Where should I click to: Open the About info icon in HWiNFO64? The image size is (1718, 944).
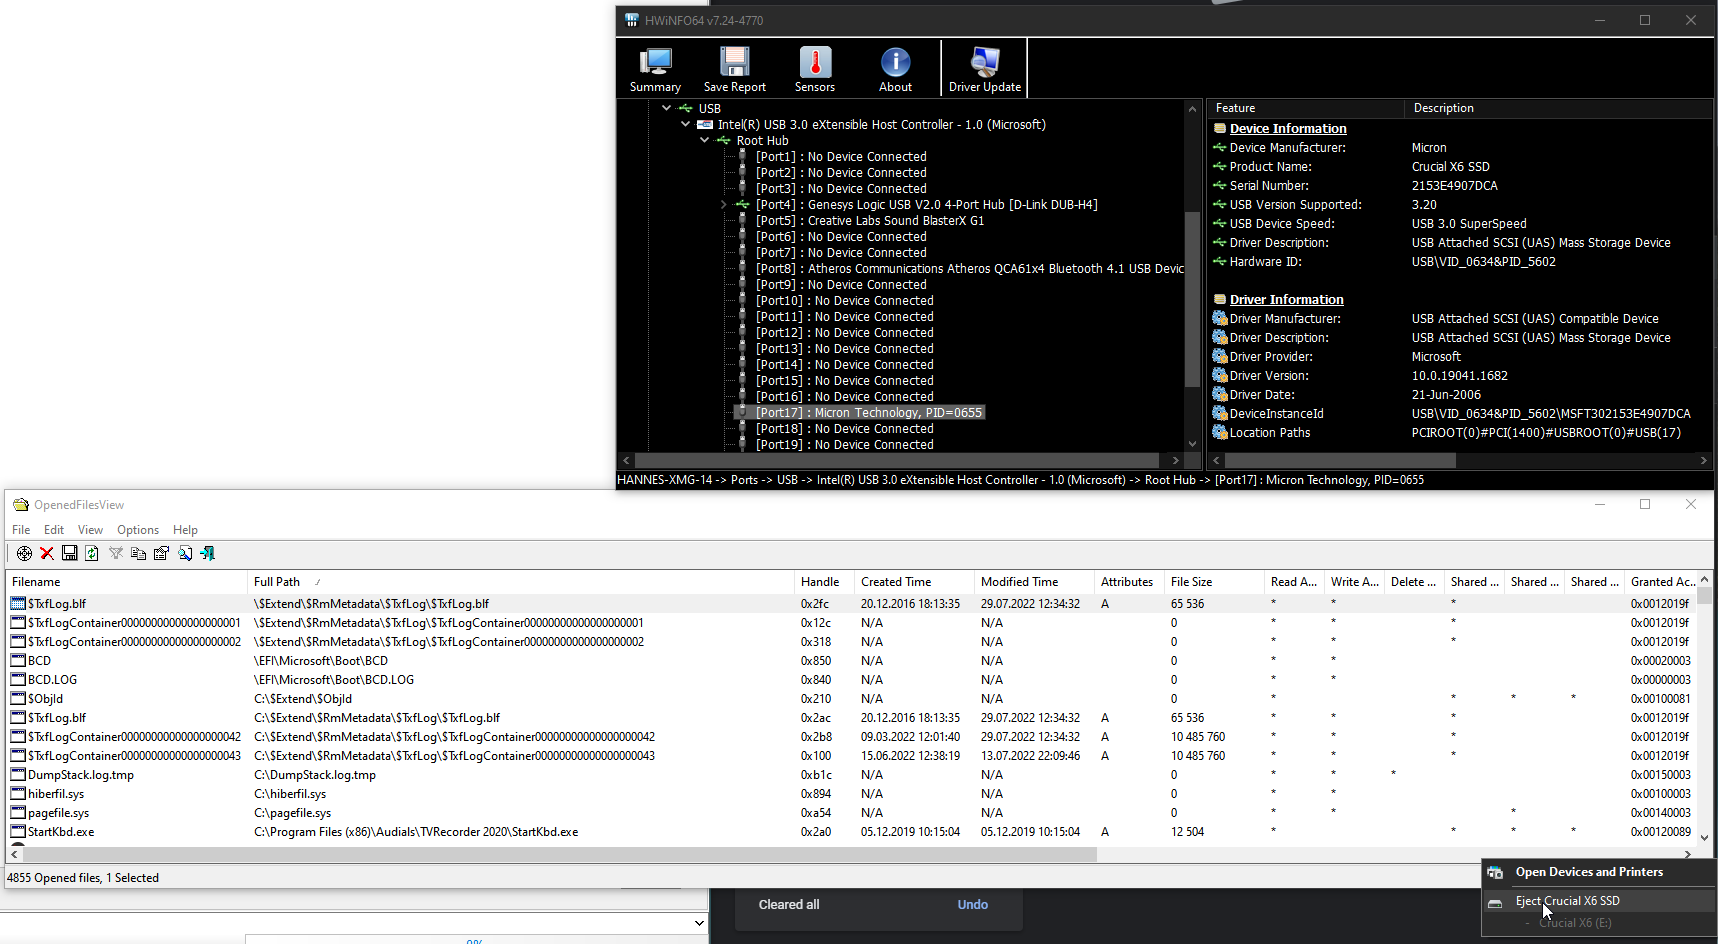895,69
